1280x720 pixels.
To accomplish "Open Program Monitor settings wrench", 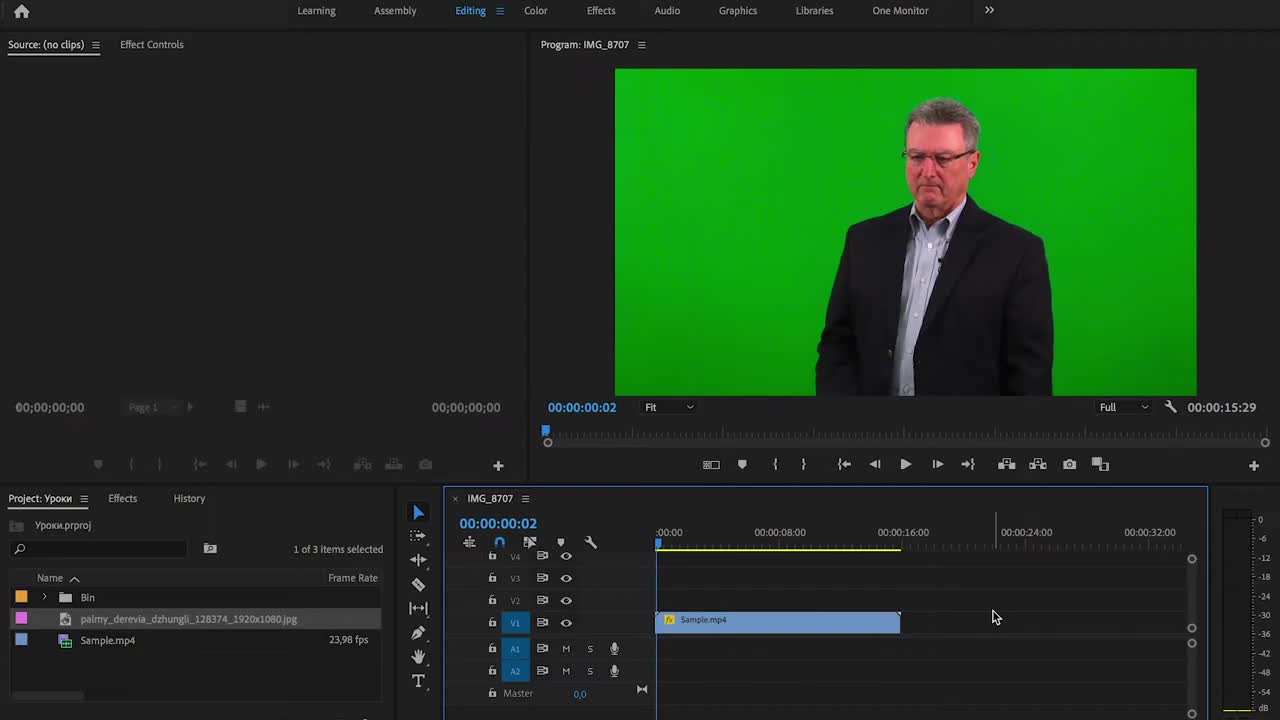I will [x=1170, y=407].
